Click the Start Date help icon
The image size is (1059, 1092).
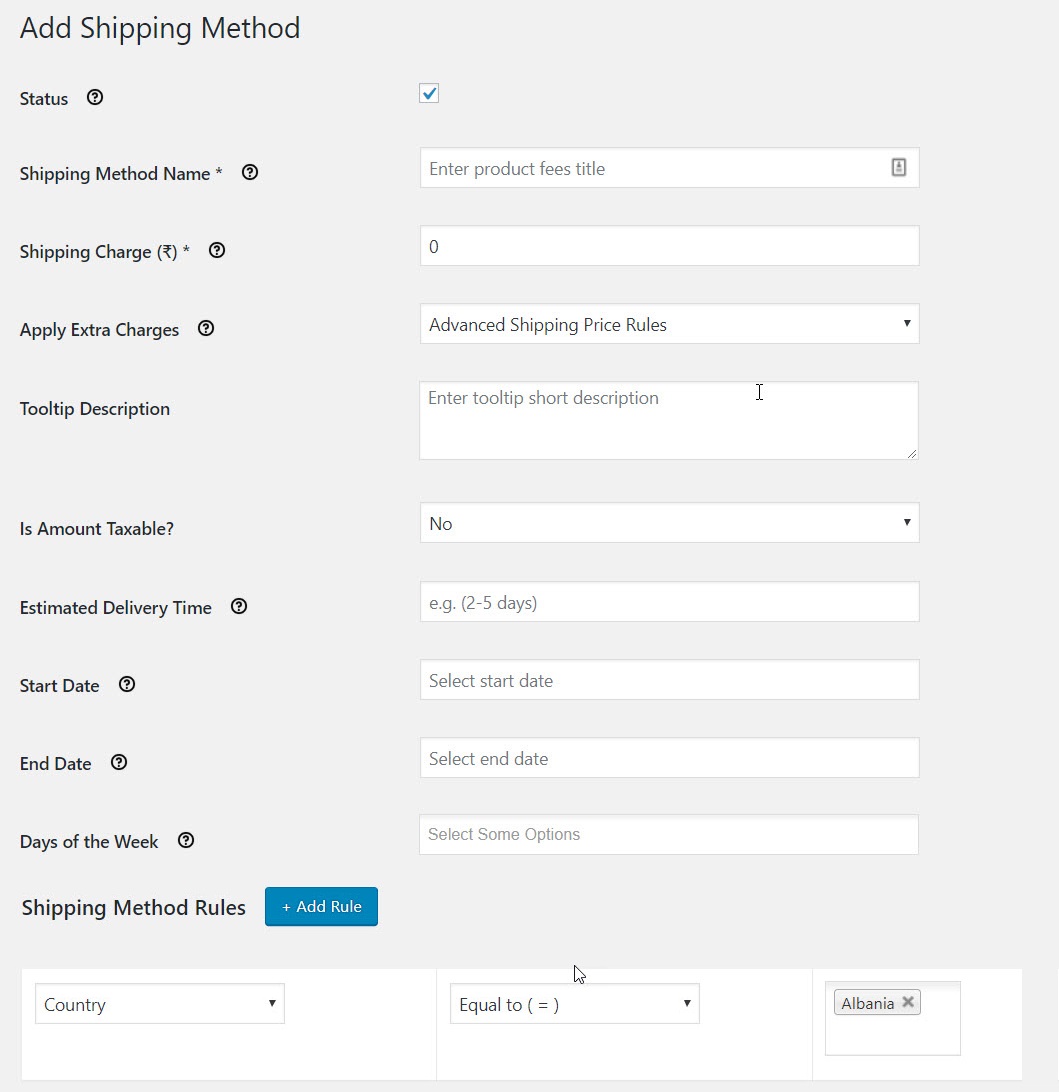[x=126, y=684]
